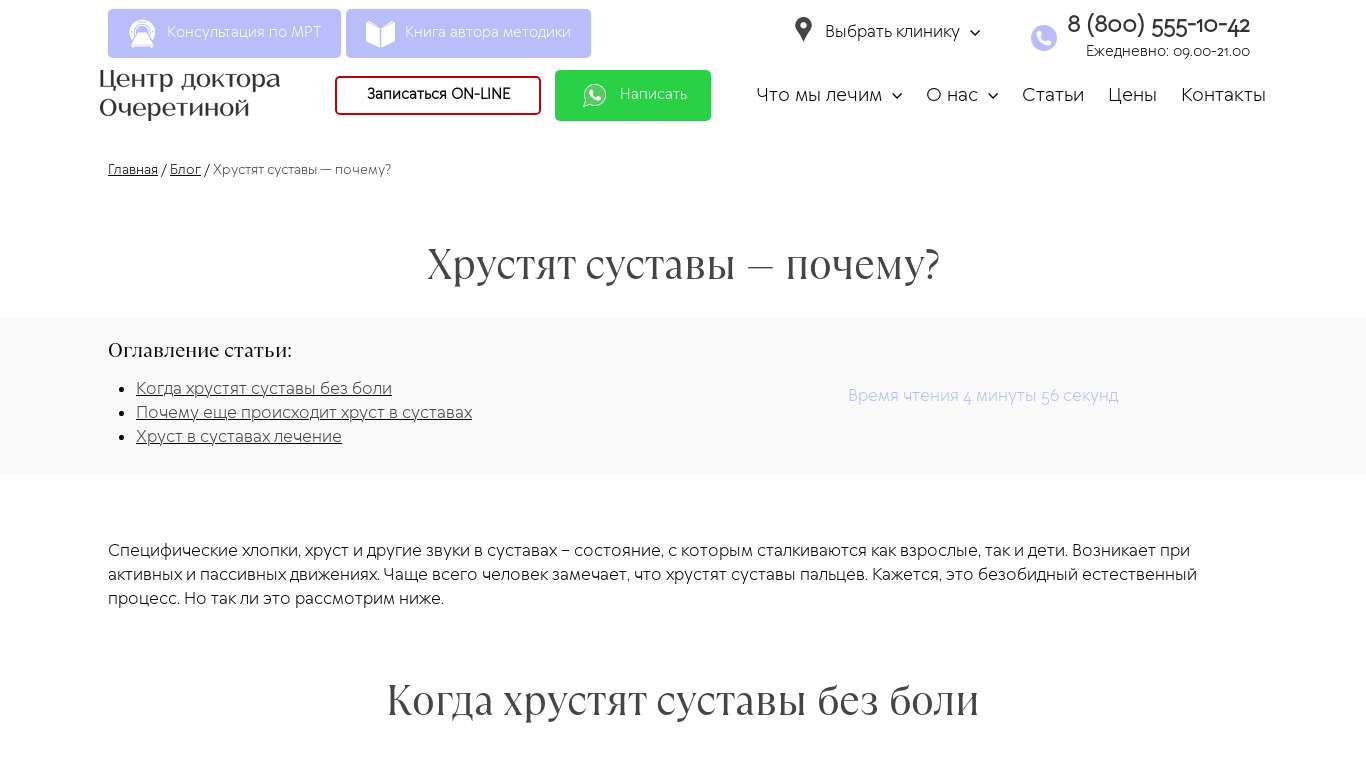The height and width of the screenshot is (768, 1366).
Task: Open the "Статьи" menu item
Action: pyautogui.click(x=1052, y=95)
